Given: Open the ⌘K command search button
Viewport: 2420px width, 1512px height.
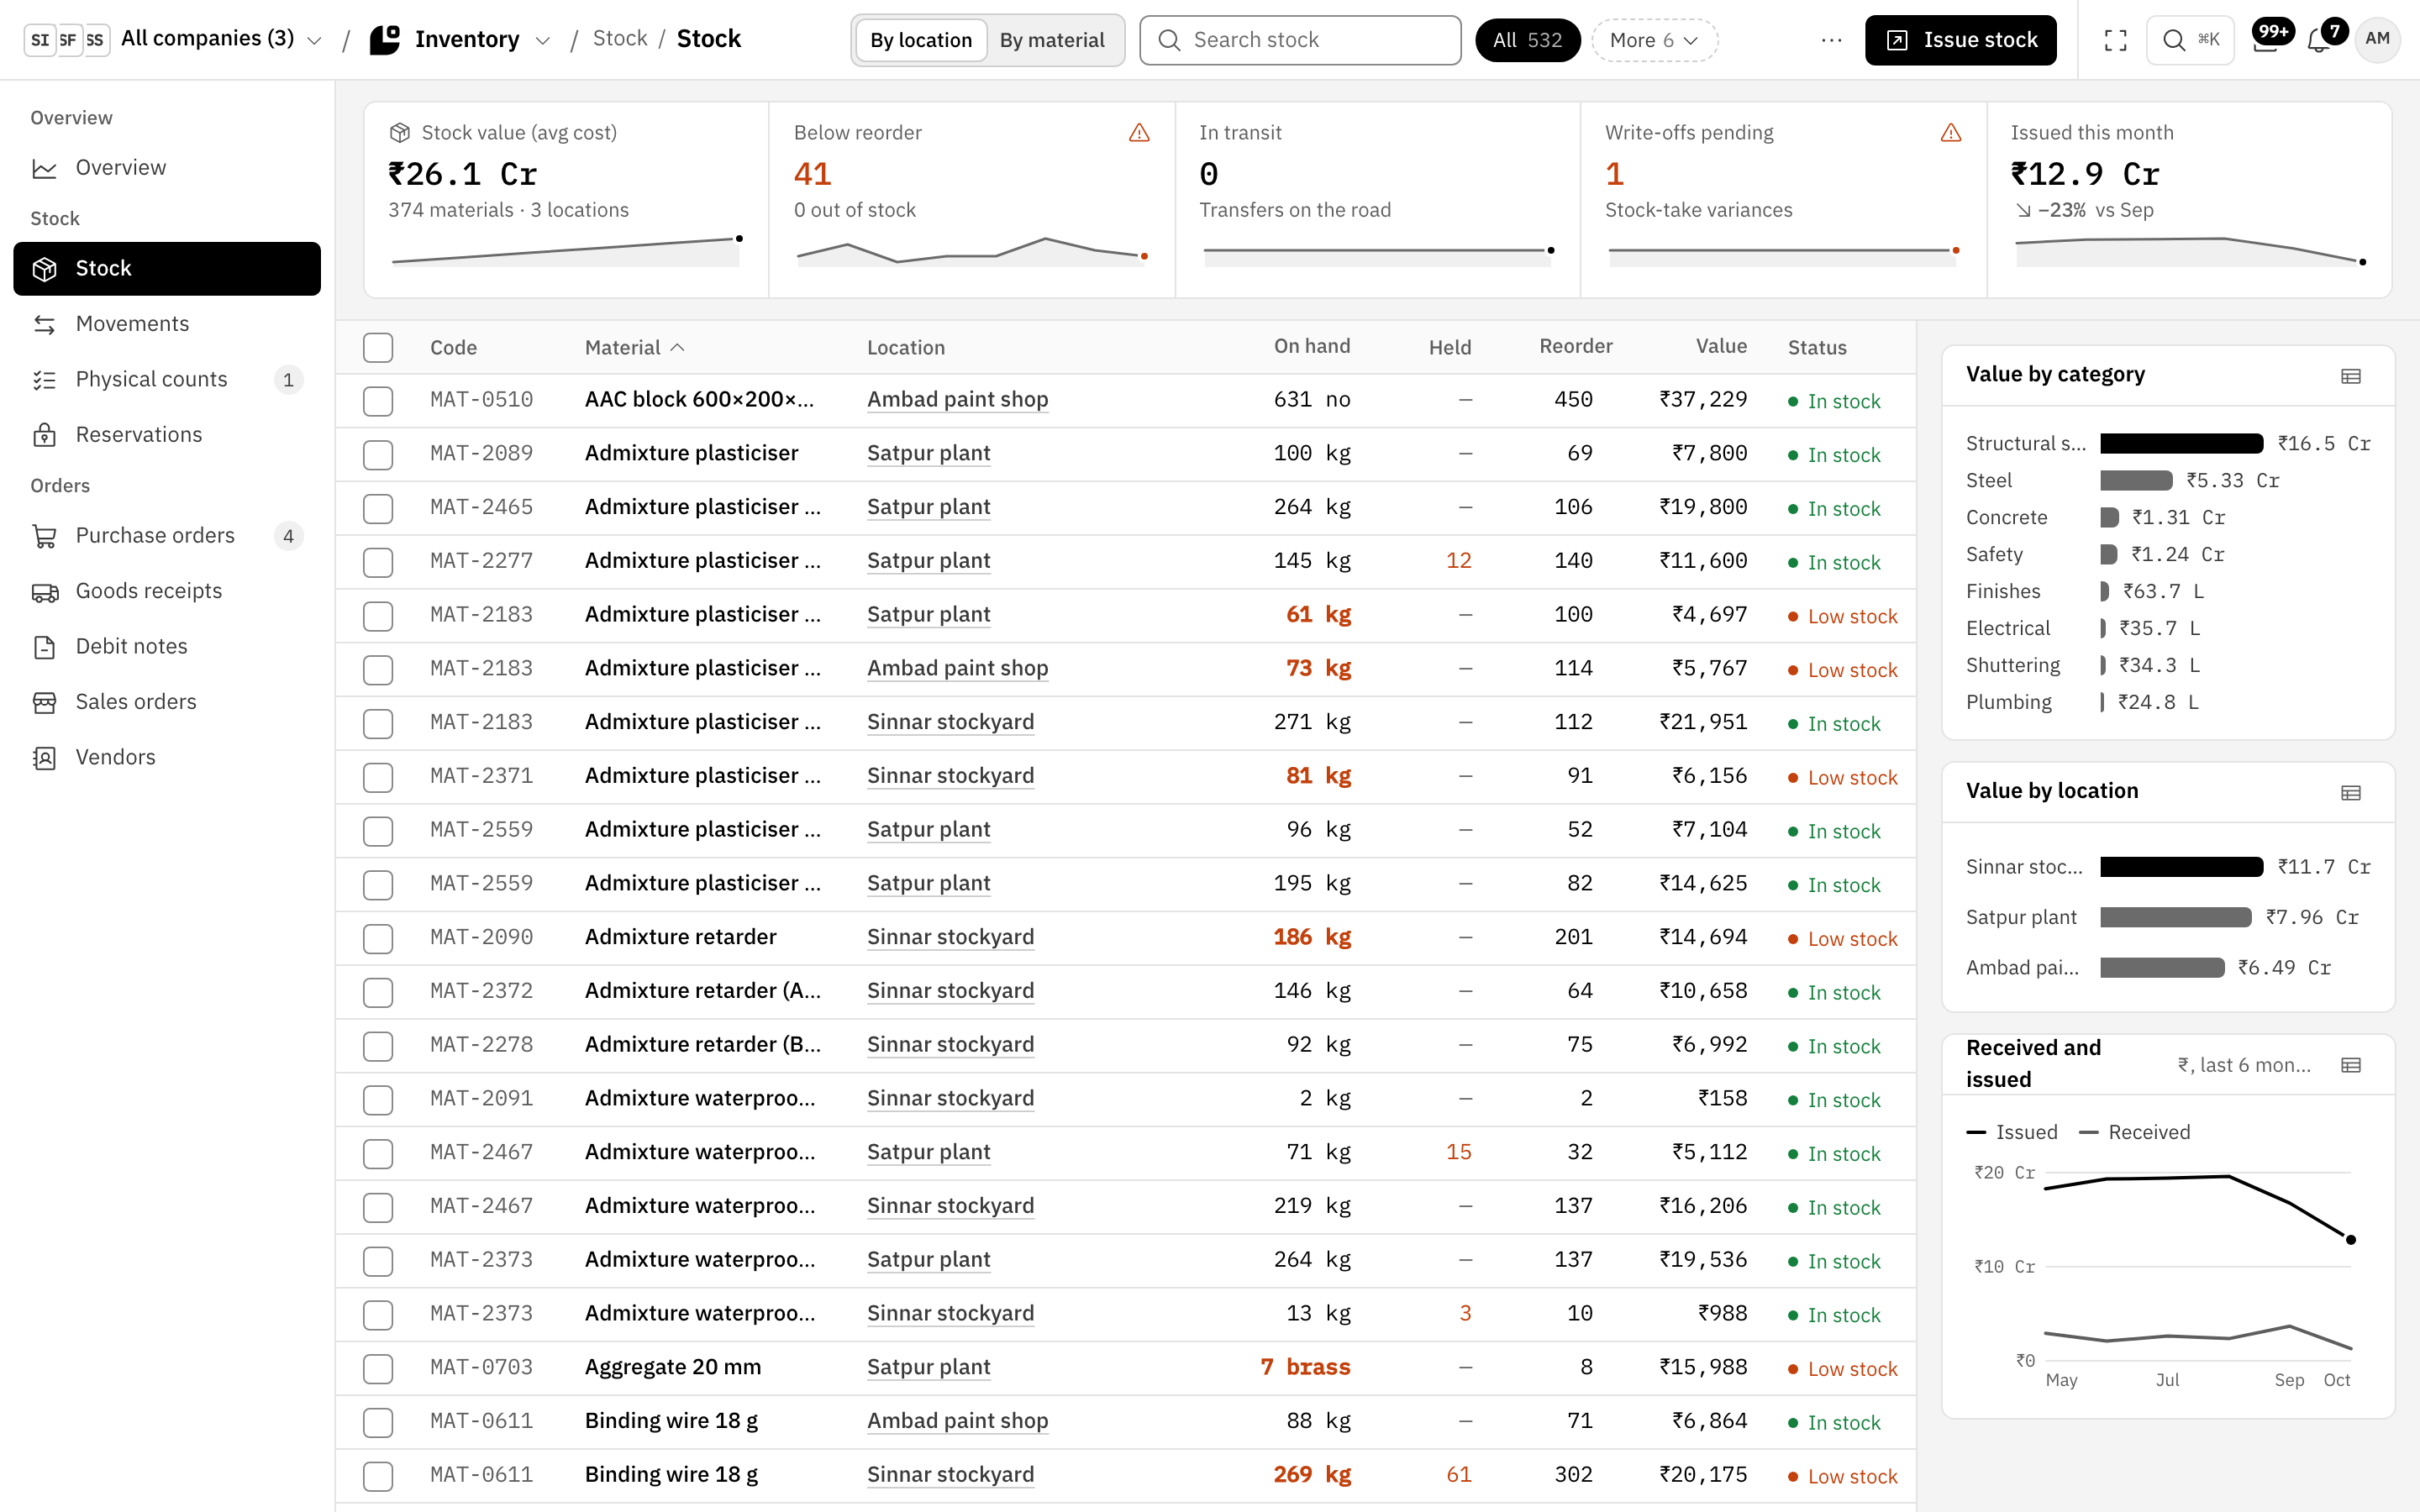Looking at the screenshot, I should (x=2190, y=40).
